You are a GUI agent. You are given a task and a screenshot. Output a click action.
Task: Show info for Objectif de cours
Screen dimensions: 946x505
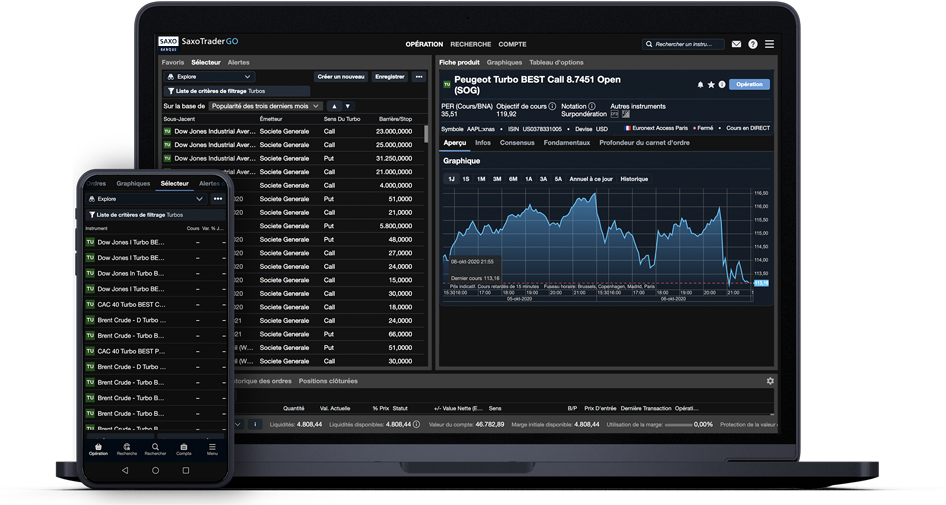pos(552,106)
